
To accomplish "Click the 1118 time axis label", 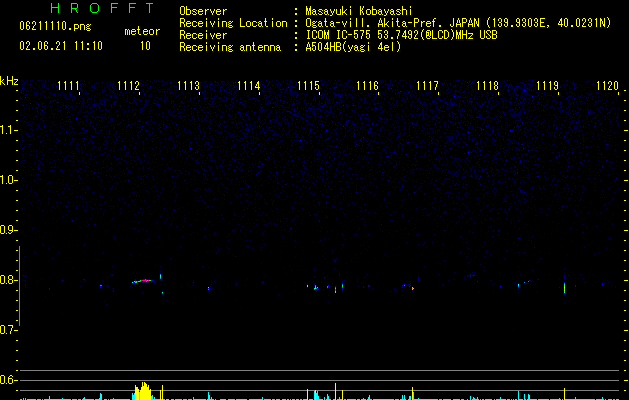I will [487, 85].
